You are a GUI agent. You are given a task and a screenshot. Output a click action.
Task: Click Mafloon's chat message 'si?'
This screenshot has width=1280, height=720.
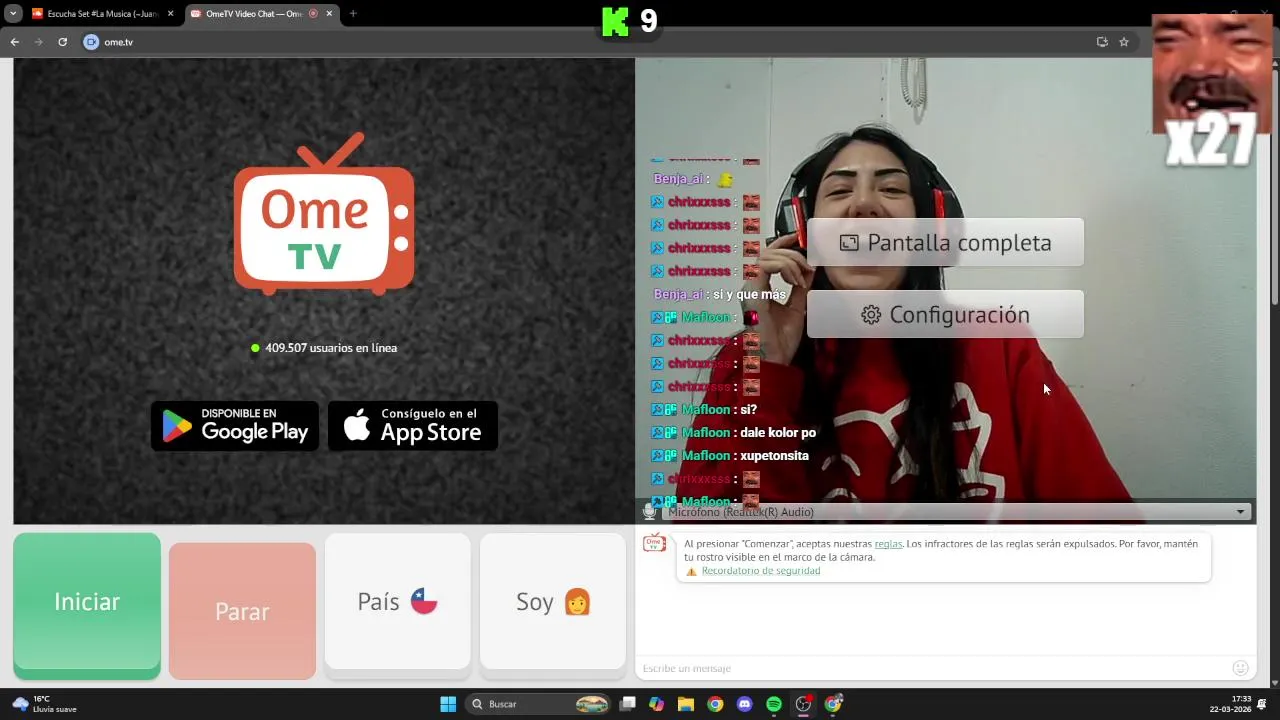click(x=749, y=410)
